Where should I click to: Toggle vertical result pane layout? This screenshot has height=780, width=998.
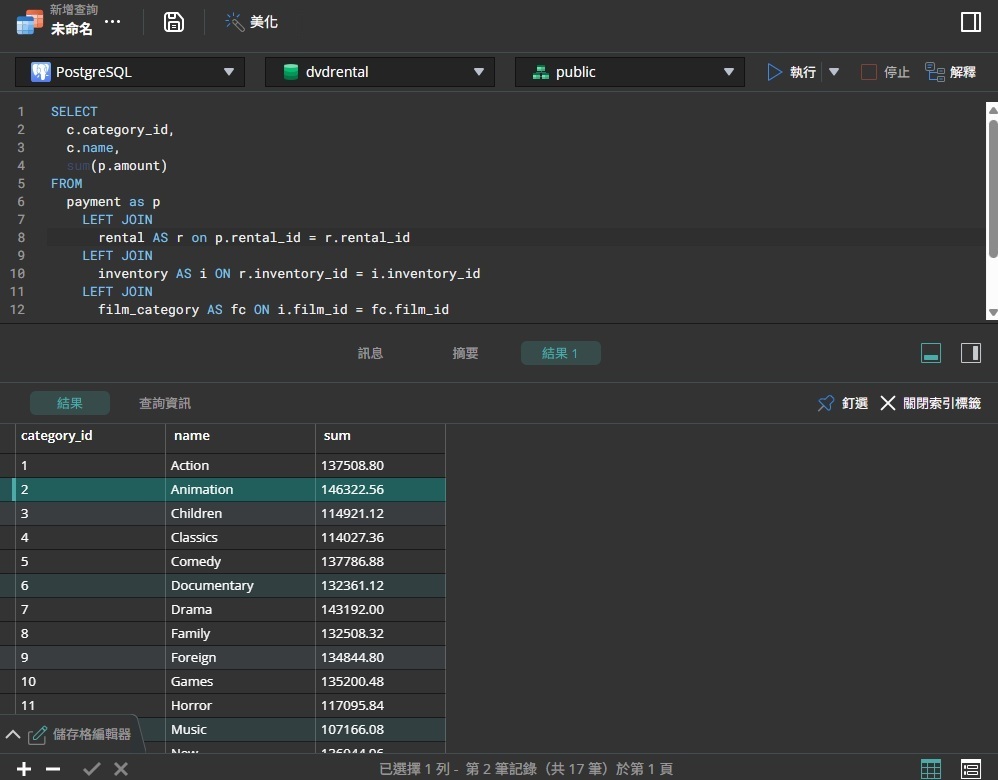[969, 352]
